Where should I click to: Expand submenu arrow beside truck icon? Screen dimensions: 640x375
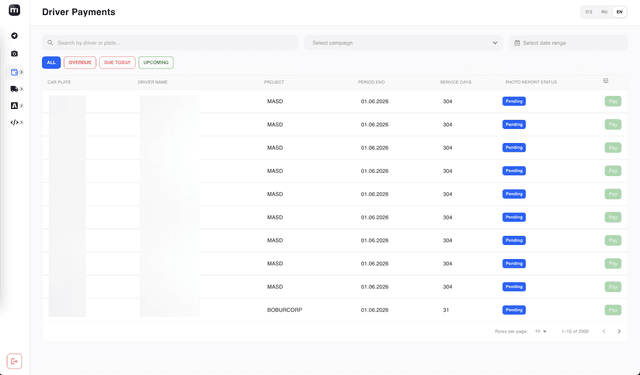click(21, 89)
